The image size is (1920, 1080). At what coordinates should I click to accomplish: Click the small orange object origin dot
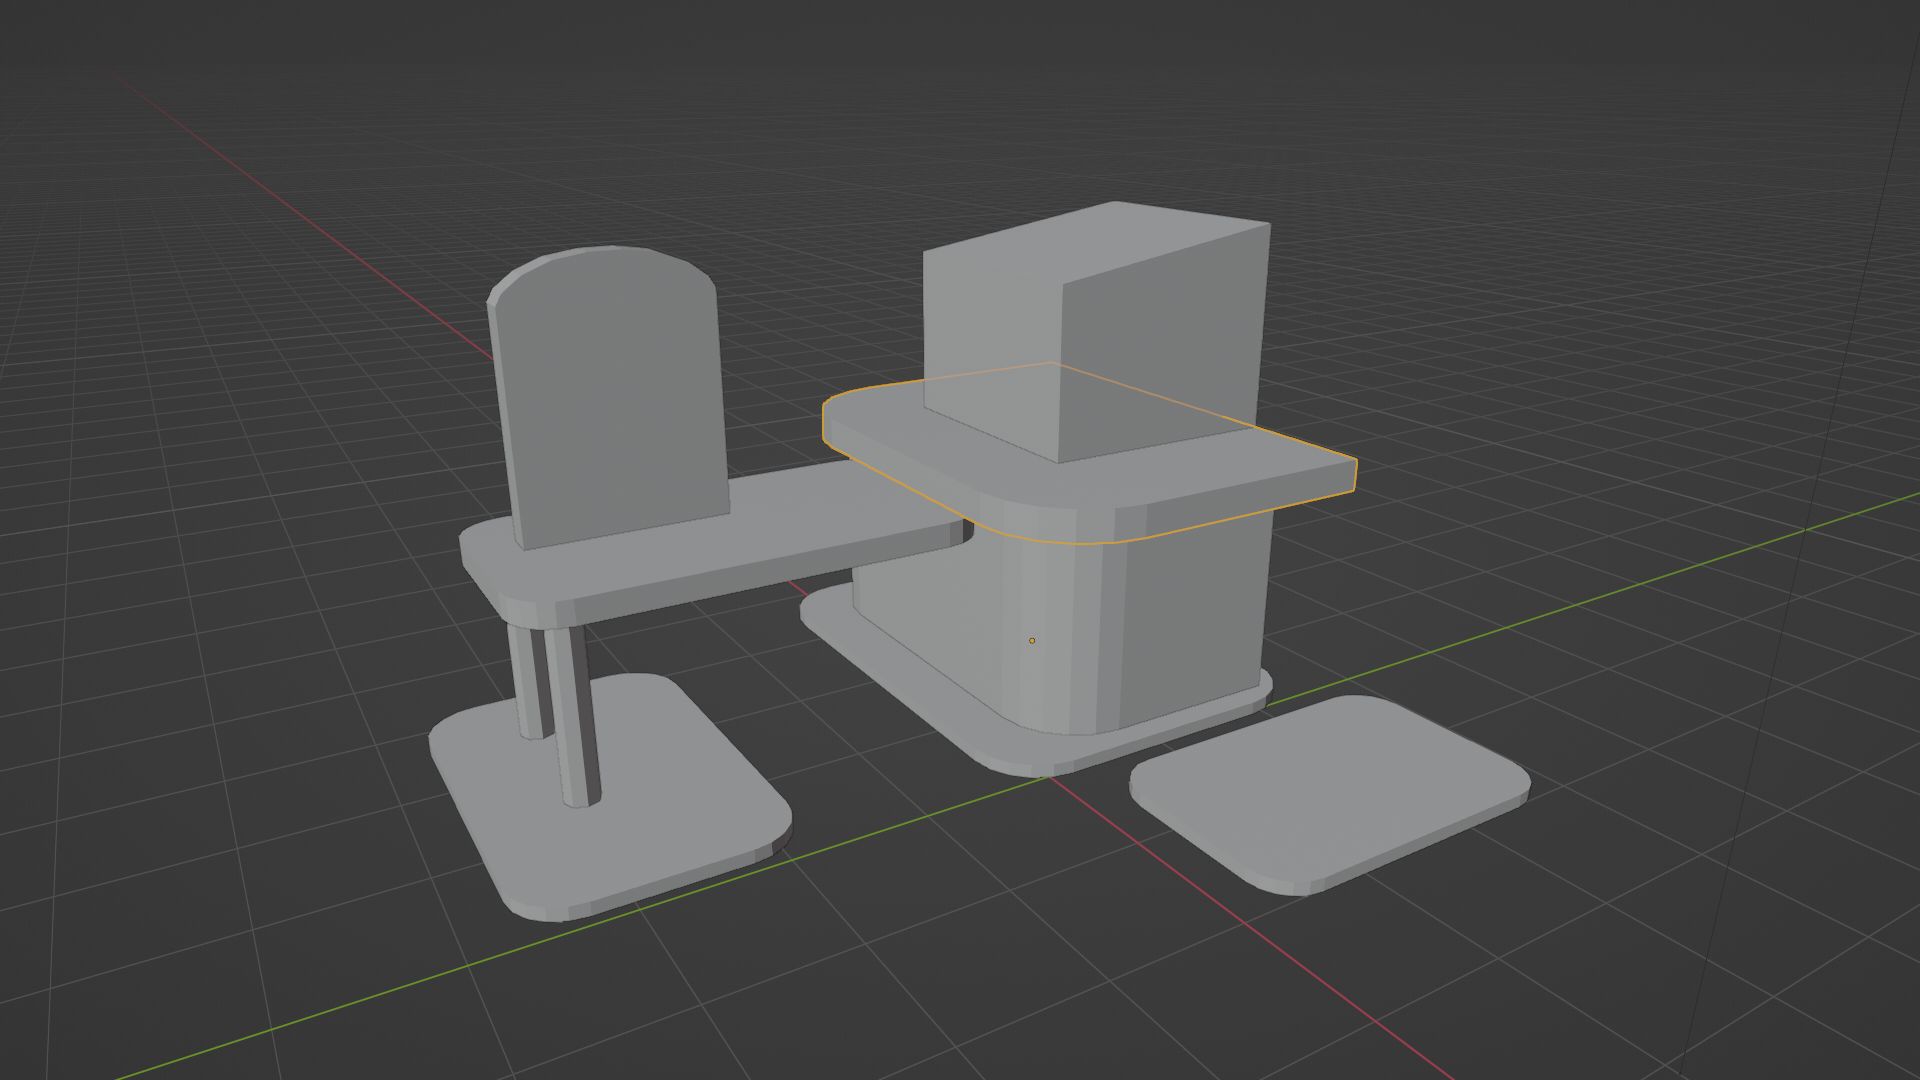click(x=1032, y=640)
